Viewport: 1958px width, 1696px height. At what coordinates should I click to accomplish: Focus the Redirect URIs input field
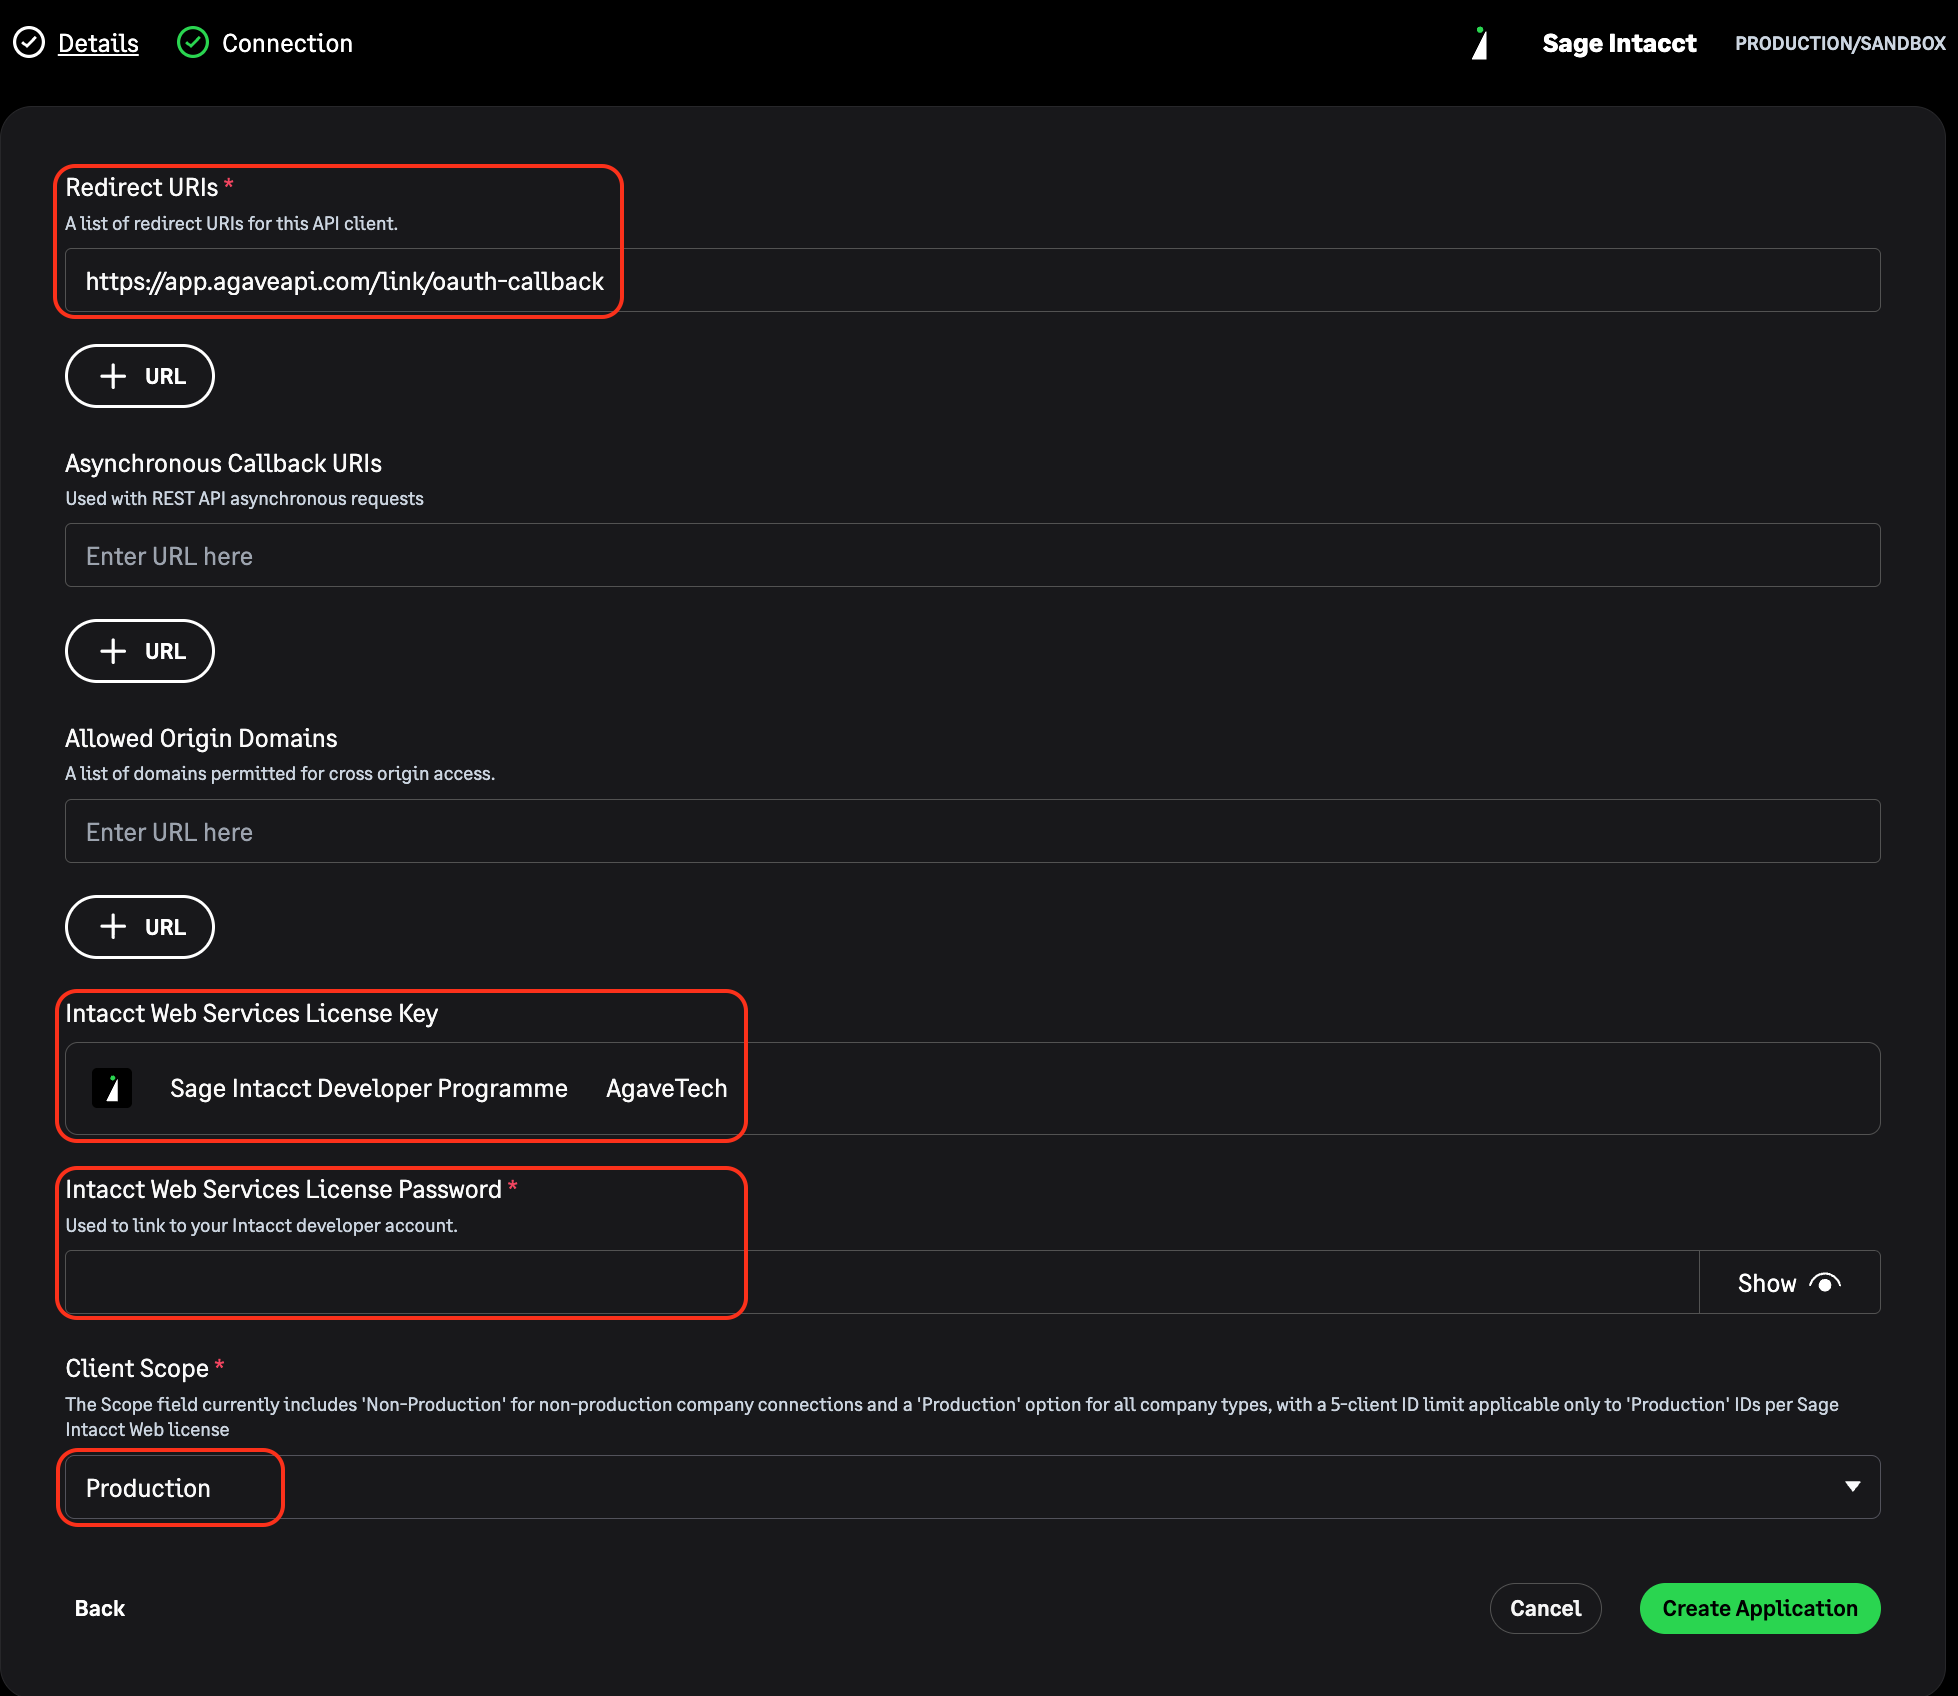point(973,280)
